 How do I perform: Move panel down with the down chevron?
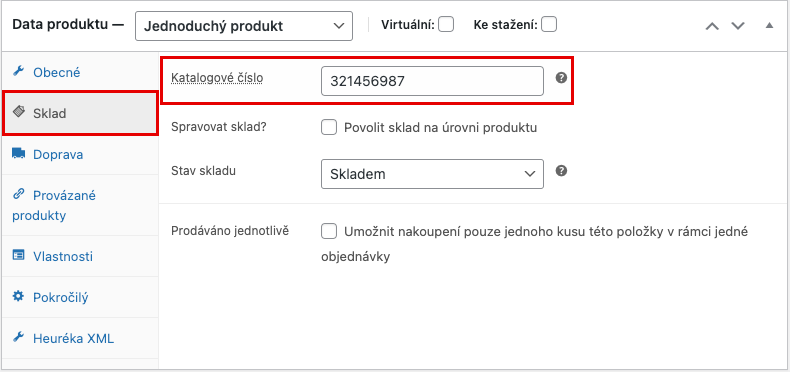(738, 26)
